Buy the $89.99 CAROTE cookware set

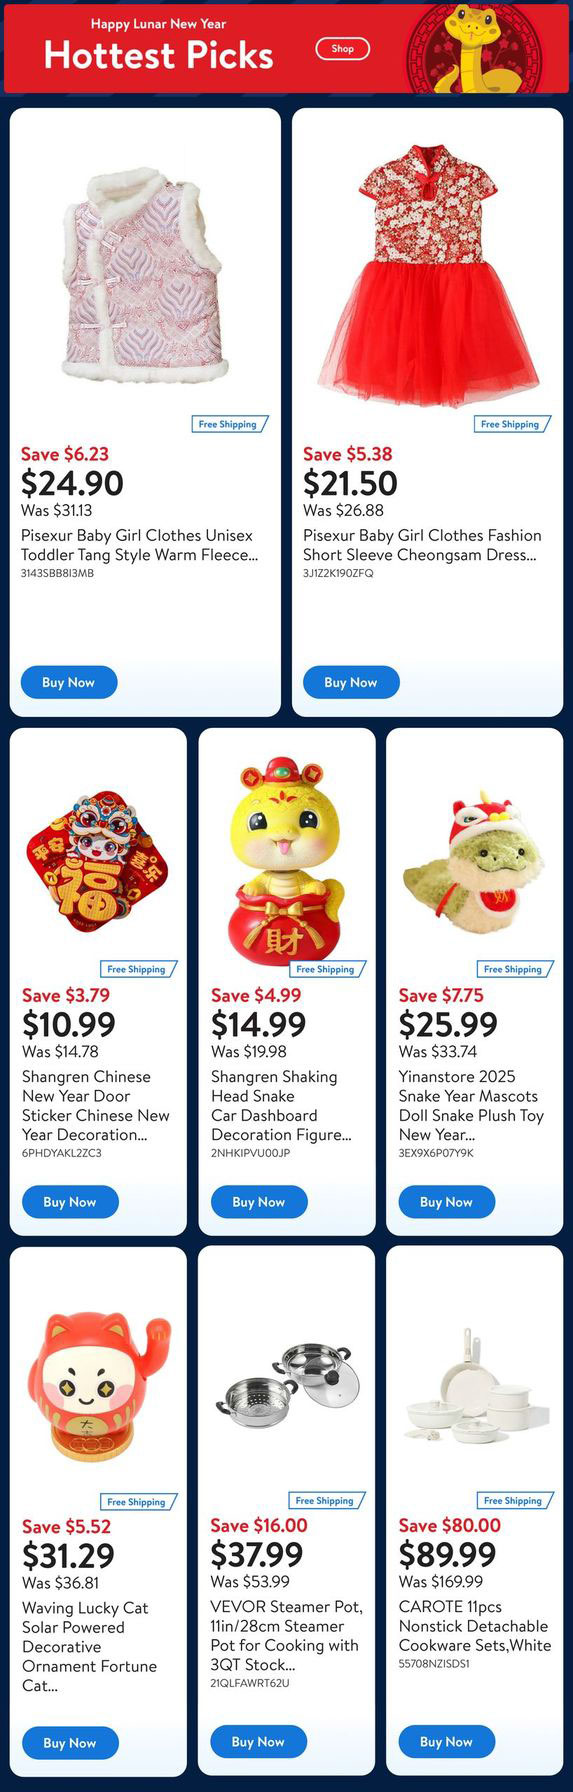pyautogui.click(x=447, y=1741)
